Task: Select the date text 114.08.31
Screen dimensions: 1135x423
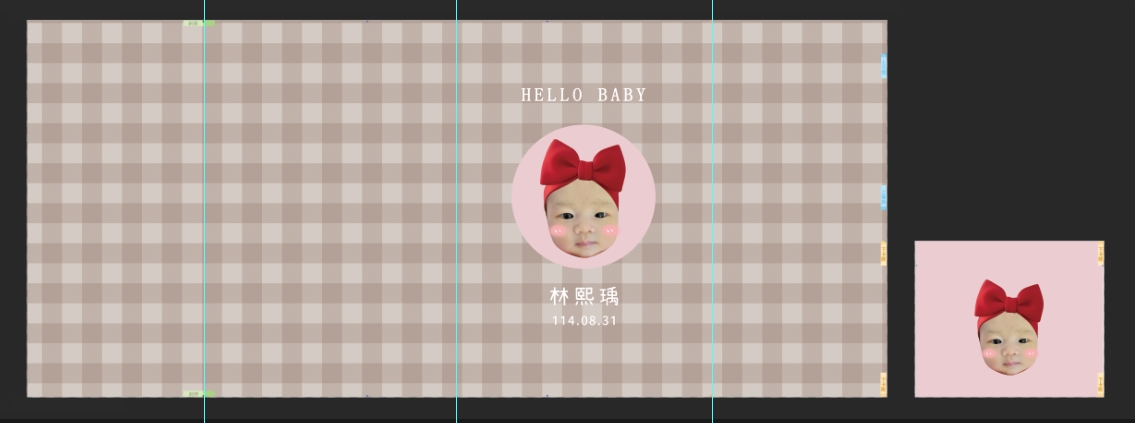Action: point(584,321)
